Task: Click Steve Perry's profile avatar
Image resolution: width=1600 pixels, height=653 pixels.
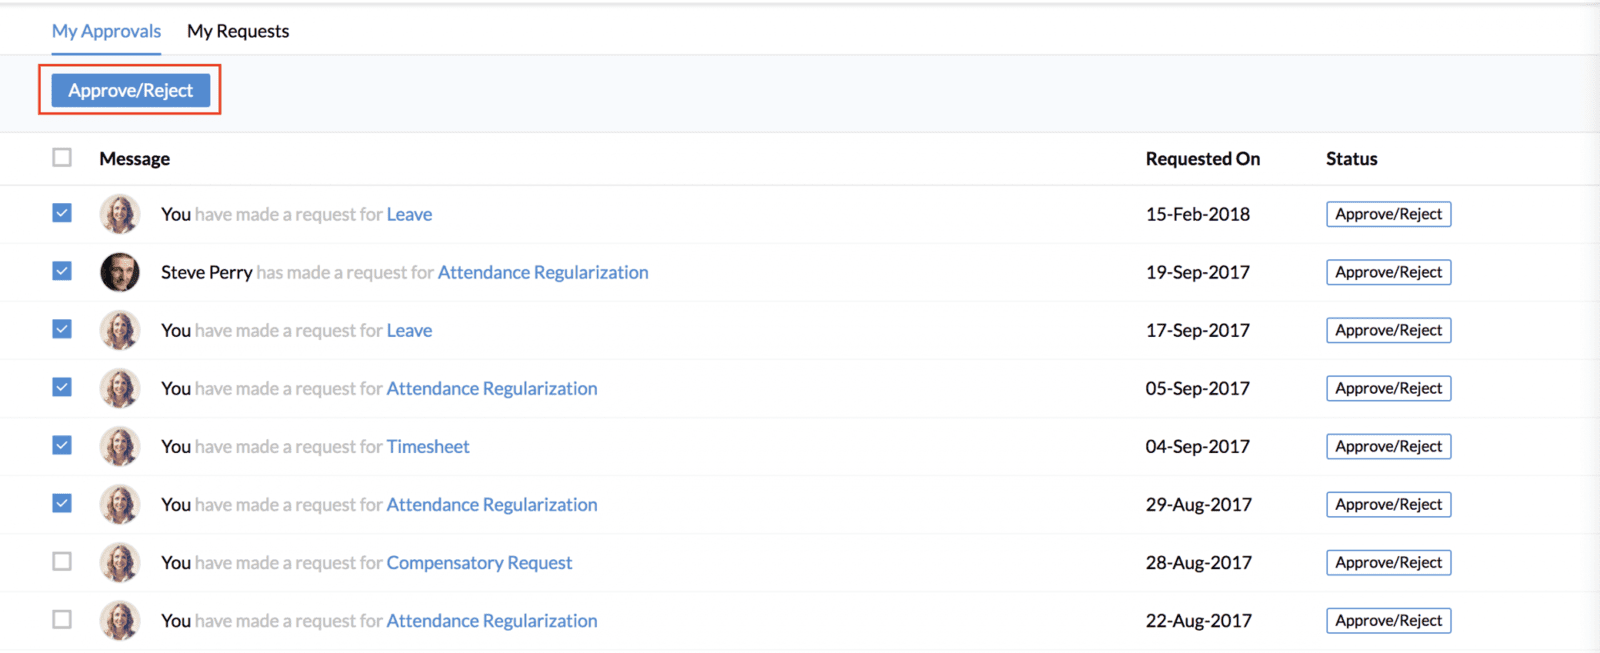Action: pos(120,272)
